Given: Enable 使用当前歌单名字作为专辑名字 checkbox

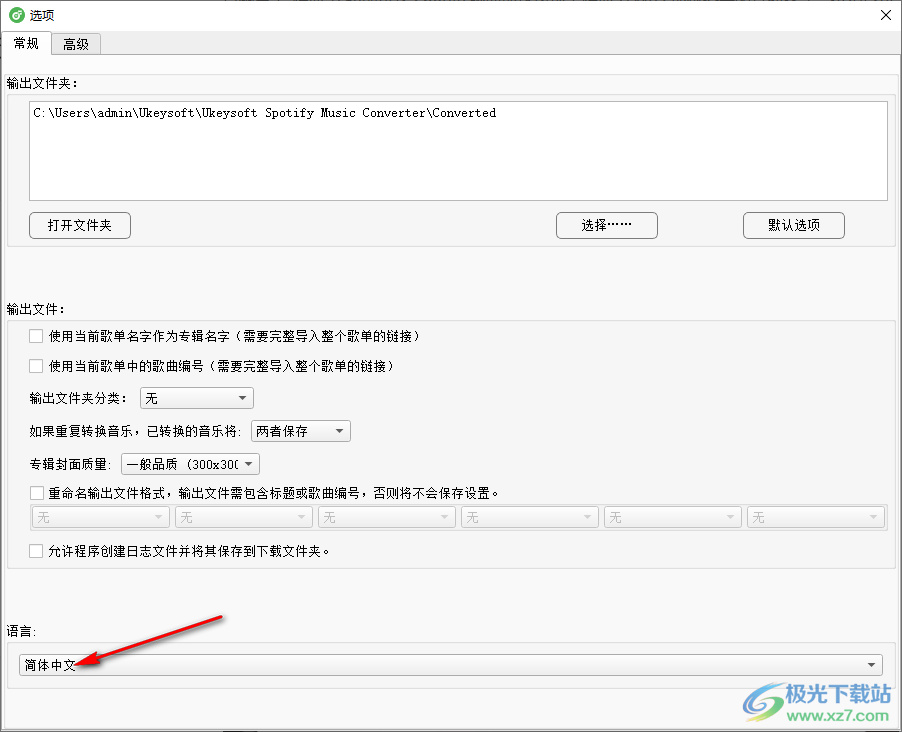Looking at the screenshot, I should pyautogui.click(x=36, y=336).
